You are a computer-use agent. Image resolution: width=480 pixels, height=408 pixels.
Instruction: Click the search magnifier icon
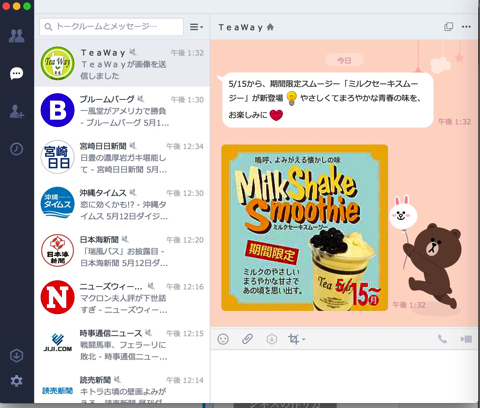click(x=48, y=27)
